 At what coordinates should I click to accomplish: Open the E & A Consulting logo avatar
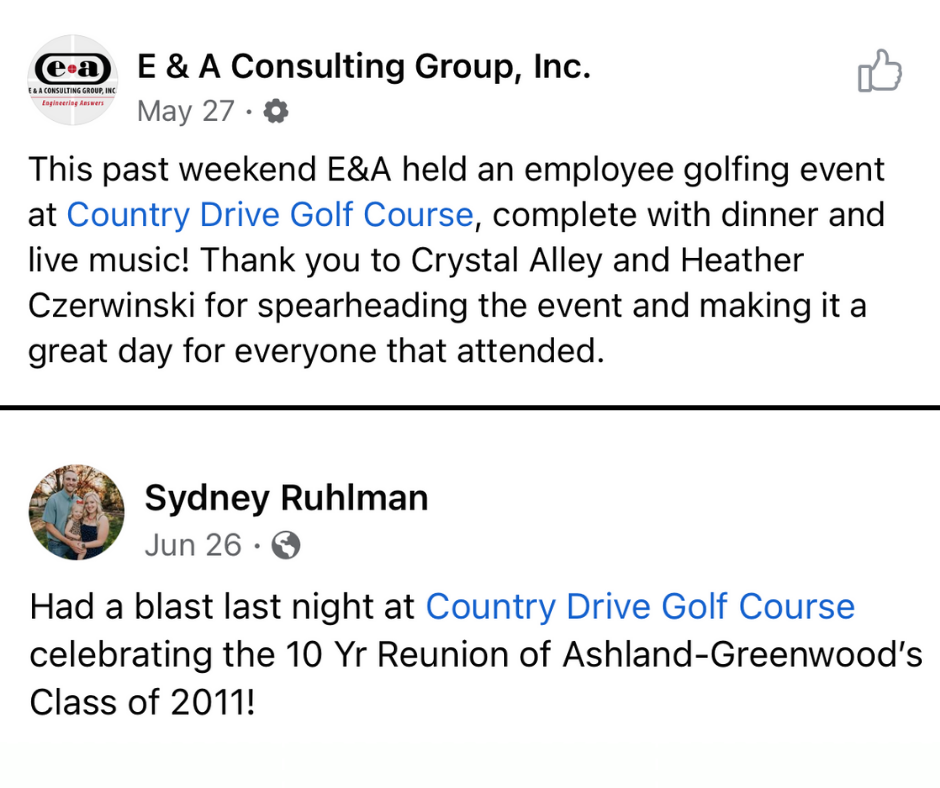[x=73, y=80]
